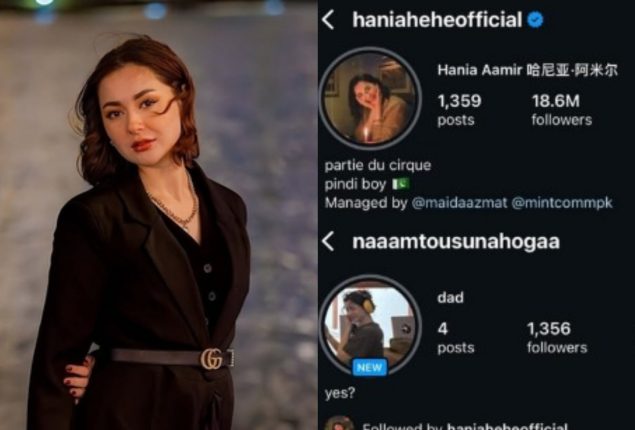Viewport: 635px width, 430px height.
Task: Click the 'partie du cirque' bio text
Action: pyautogui.click(x=378, y=166)
